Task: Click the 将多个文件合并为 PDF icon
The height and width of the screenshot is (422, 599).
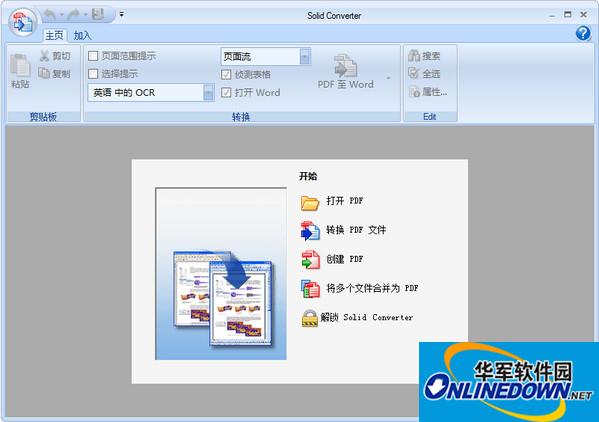Action: point(310,289)
